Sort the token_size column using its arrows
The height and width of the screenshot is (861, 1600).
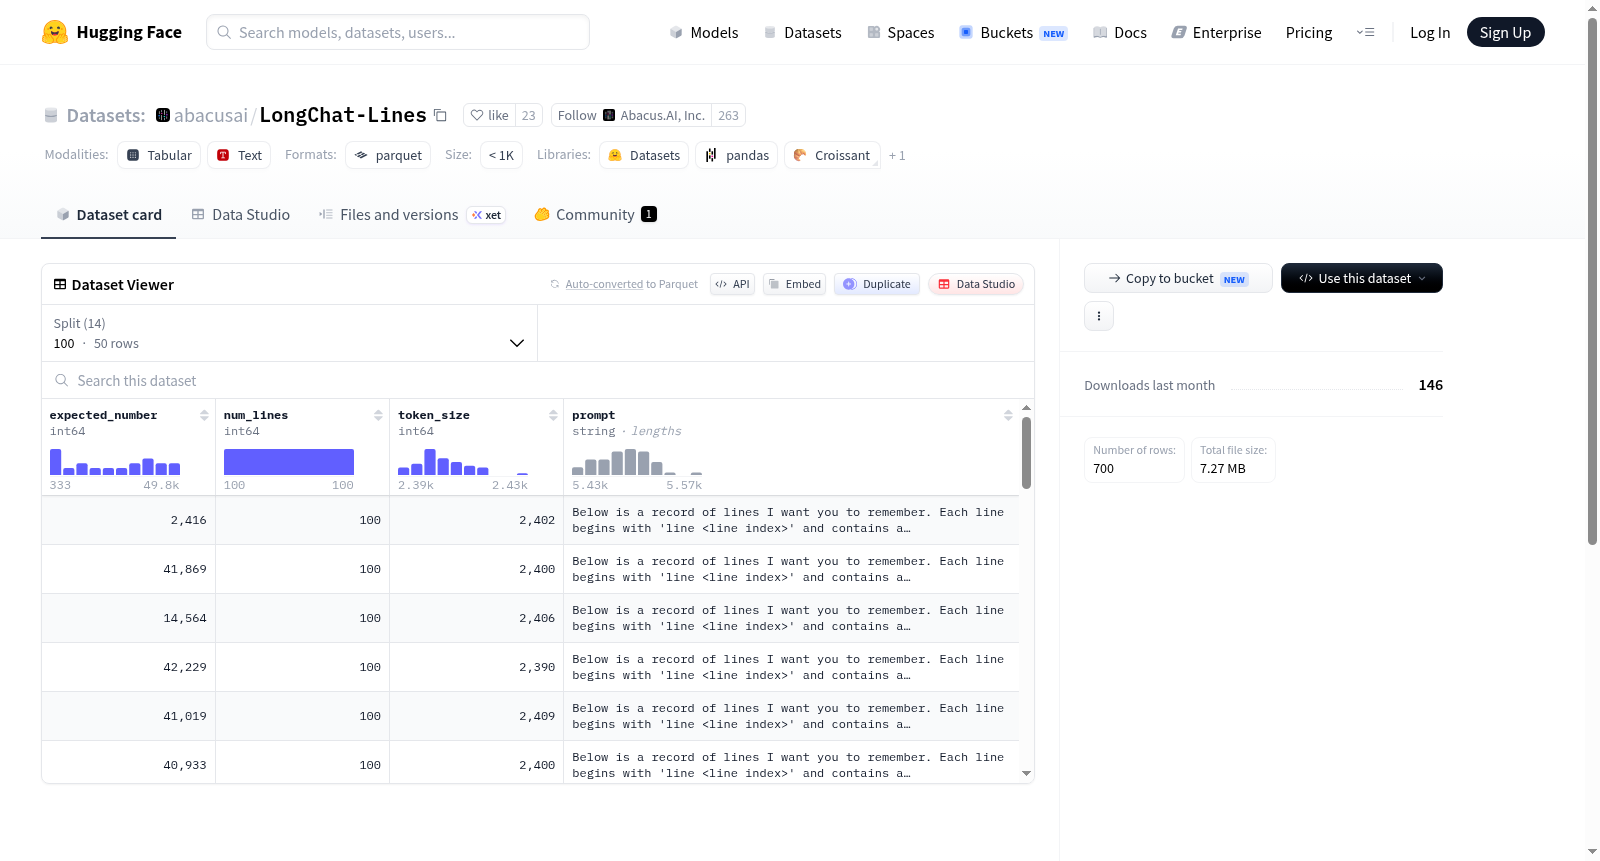[553, 415]
